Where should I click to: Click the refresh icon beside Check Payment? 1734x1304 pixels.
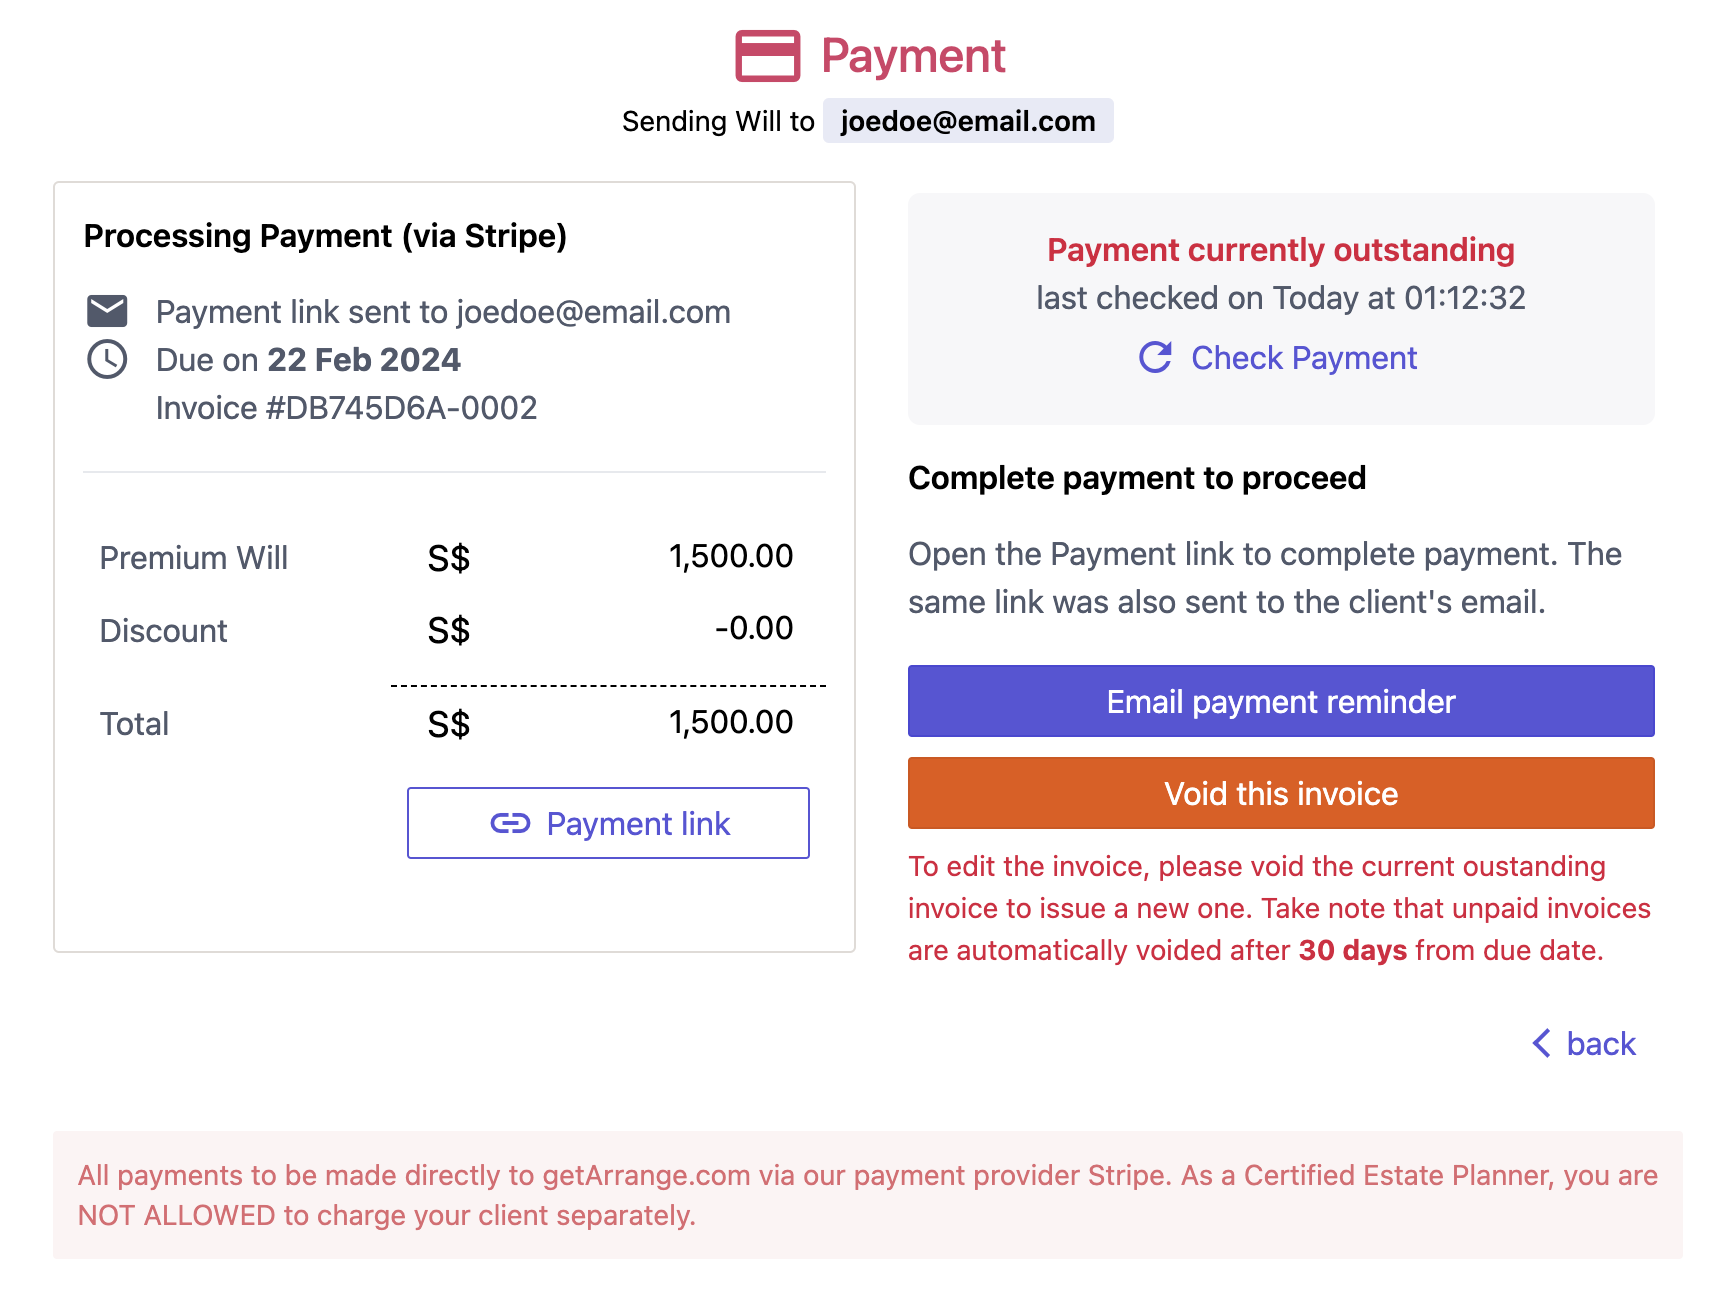1155,357
